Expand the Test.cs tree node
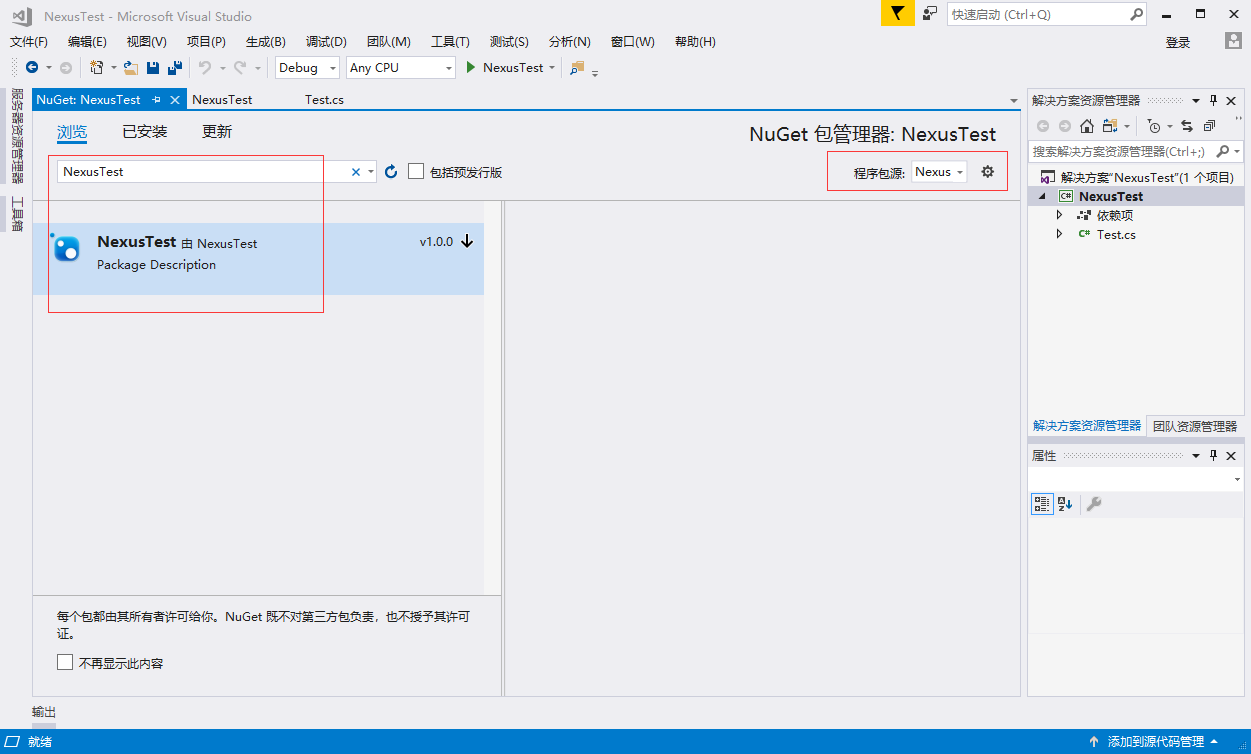 coord(1059,234)
